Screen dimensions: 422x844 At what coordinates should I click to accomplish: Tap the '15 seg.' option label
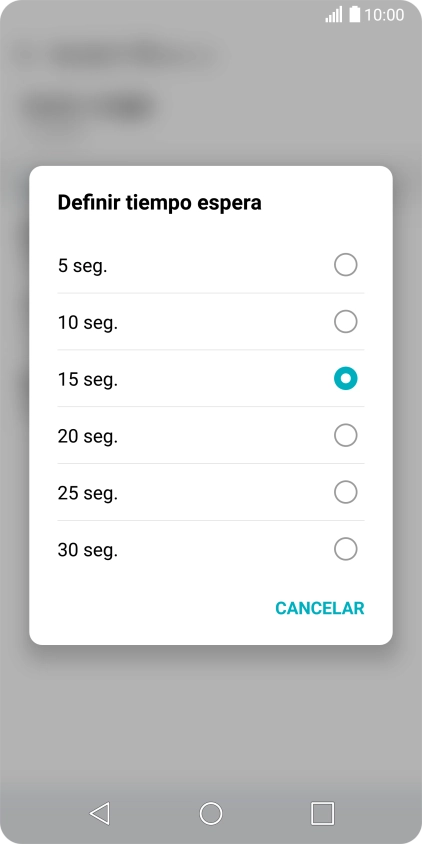88,380
